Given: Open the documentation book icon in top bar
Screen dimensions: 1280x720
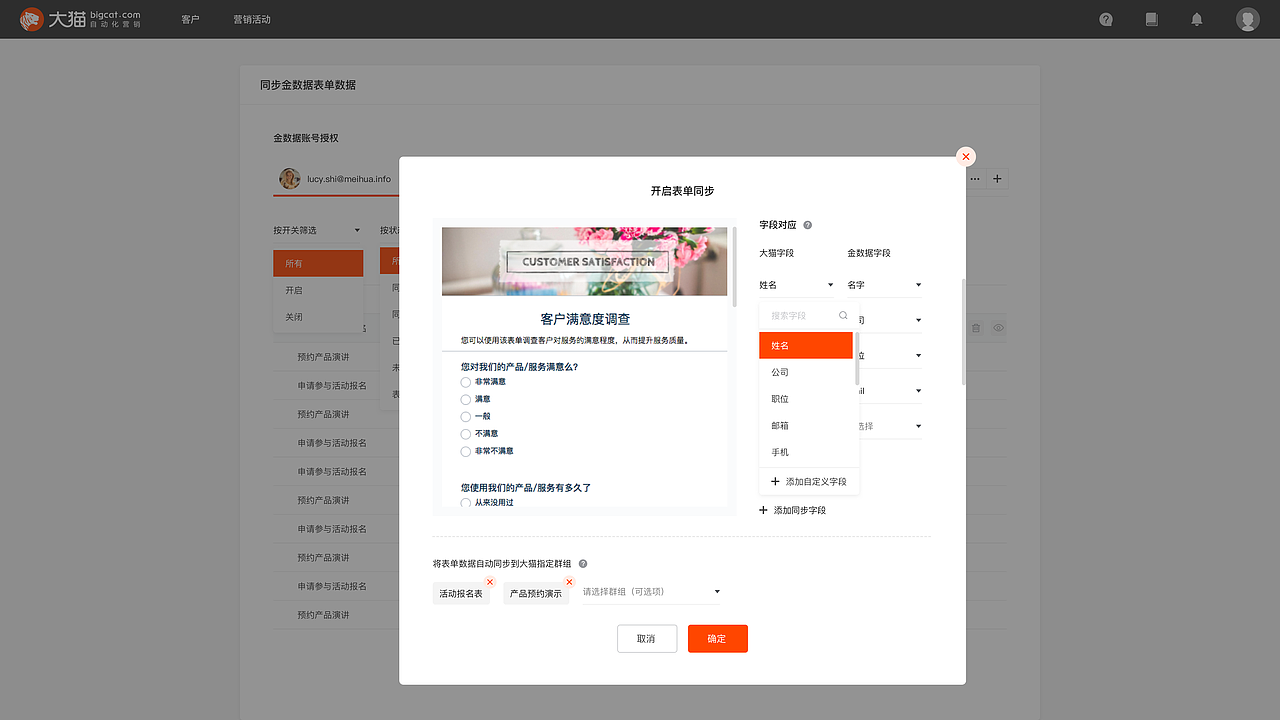Looking at the screenshot, I should pyautogui.click(x=1151, y=19).
